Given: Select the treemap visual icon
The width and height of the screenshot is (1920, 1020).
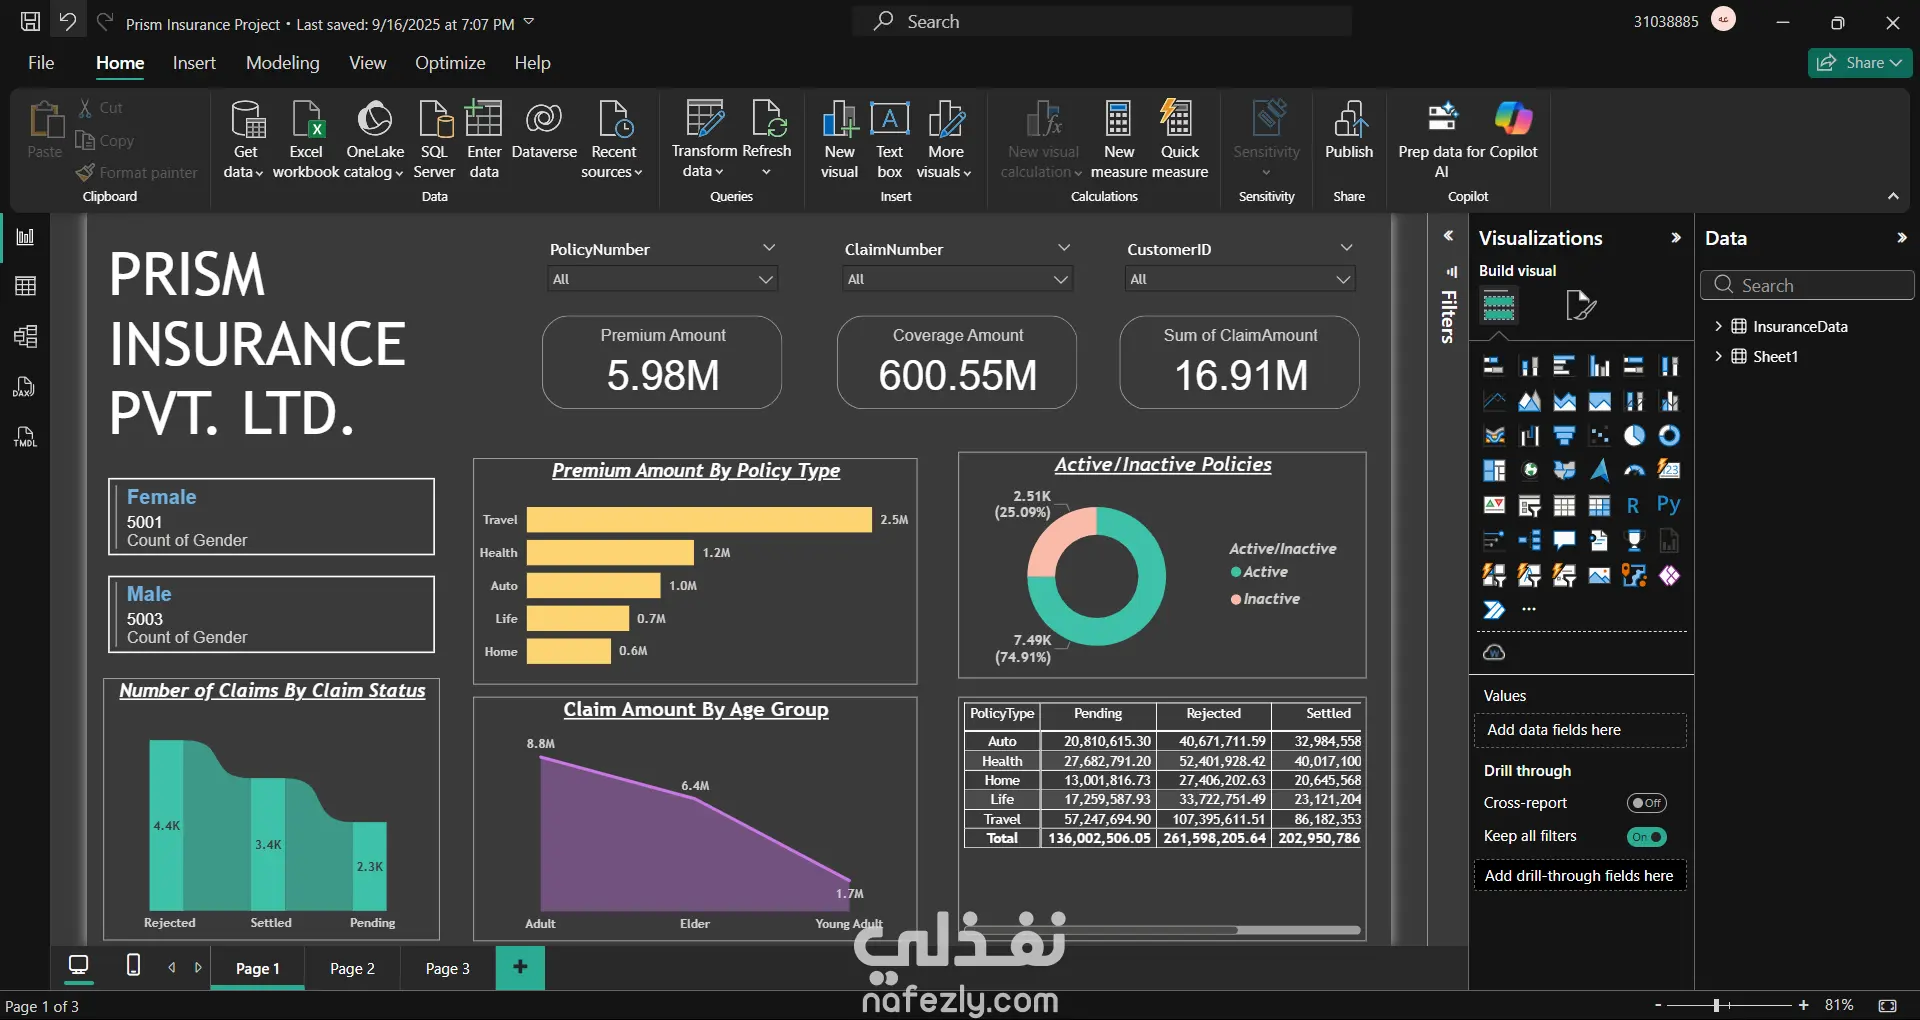Looking at the screenshot, I should point(1494,470).
